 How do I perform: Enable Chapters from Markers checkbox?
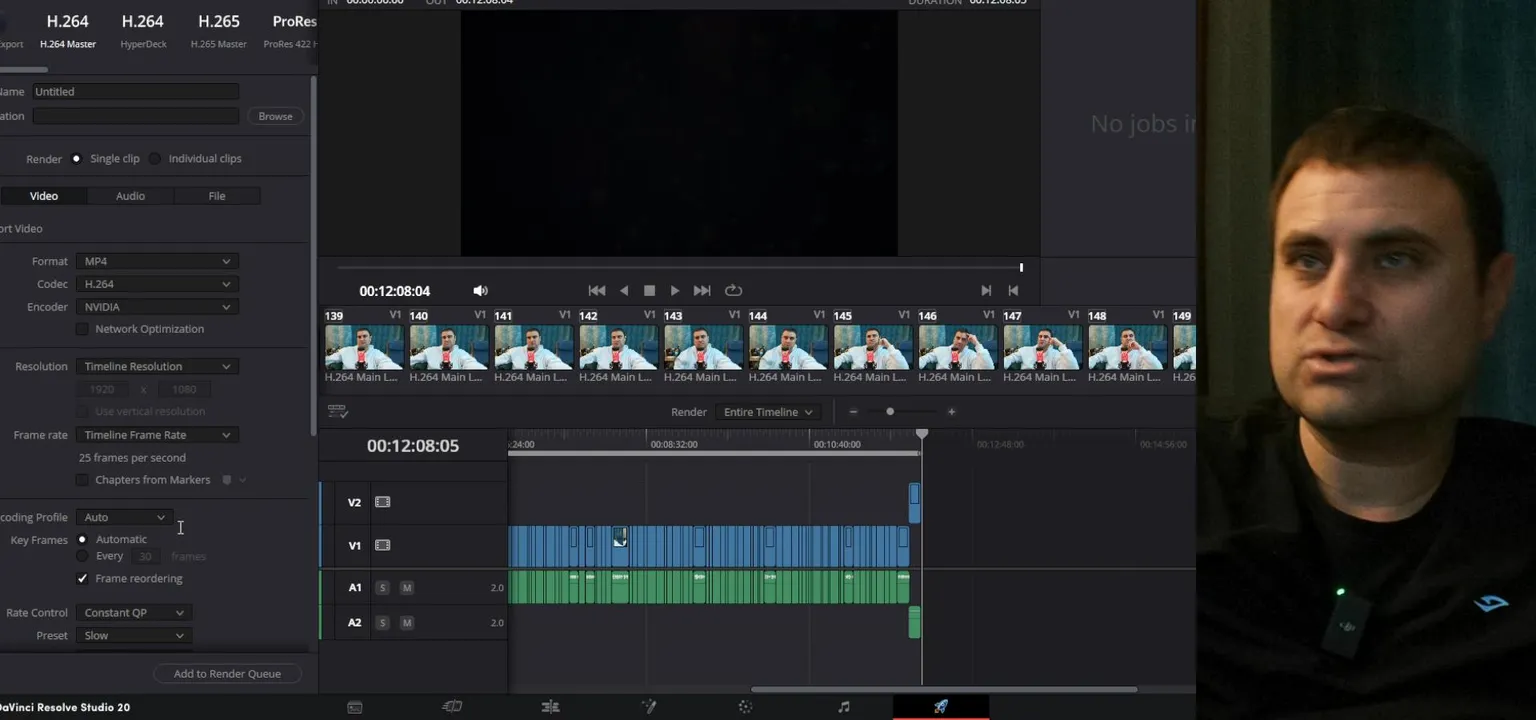pyautogui.click(x=83, y=480)
